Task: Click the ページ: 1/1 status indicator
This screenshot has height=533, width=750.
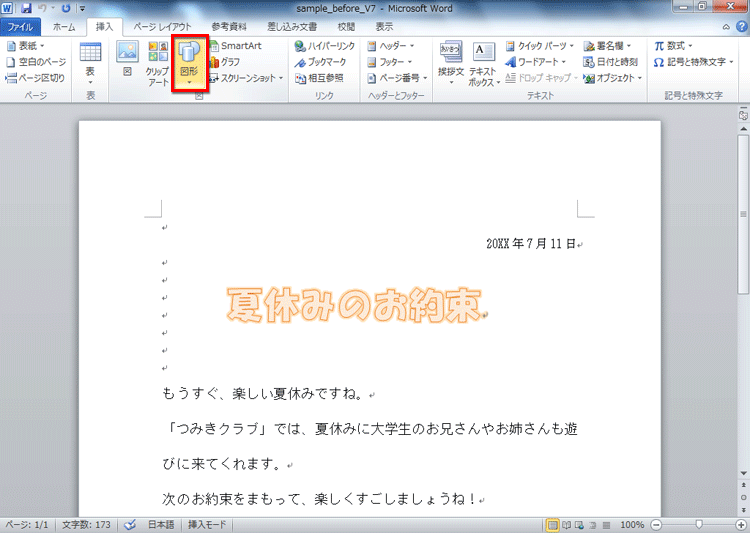Action: [x=27, y=525]
